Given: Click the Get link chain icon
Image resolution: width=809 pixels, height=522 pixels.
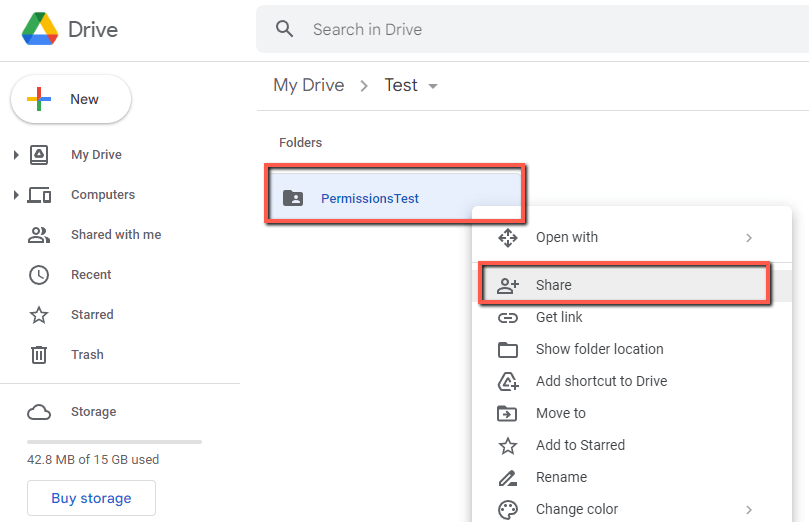Looking at the screenshot, I should click(508, 317).
